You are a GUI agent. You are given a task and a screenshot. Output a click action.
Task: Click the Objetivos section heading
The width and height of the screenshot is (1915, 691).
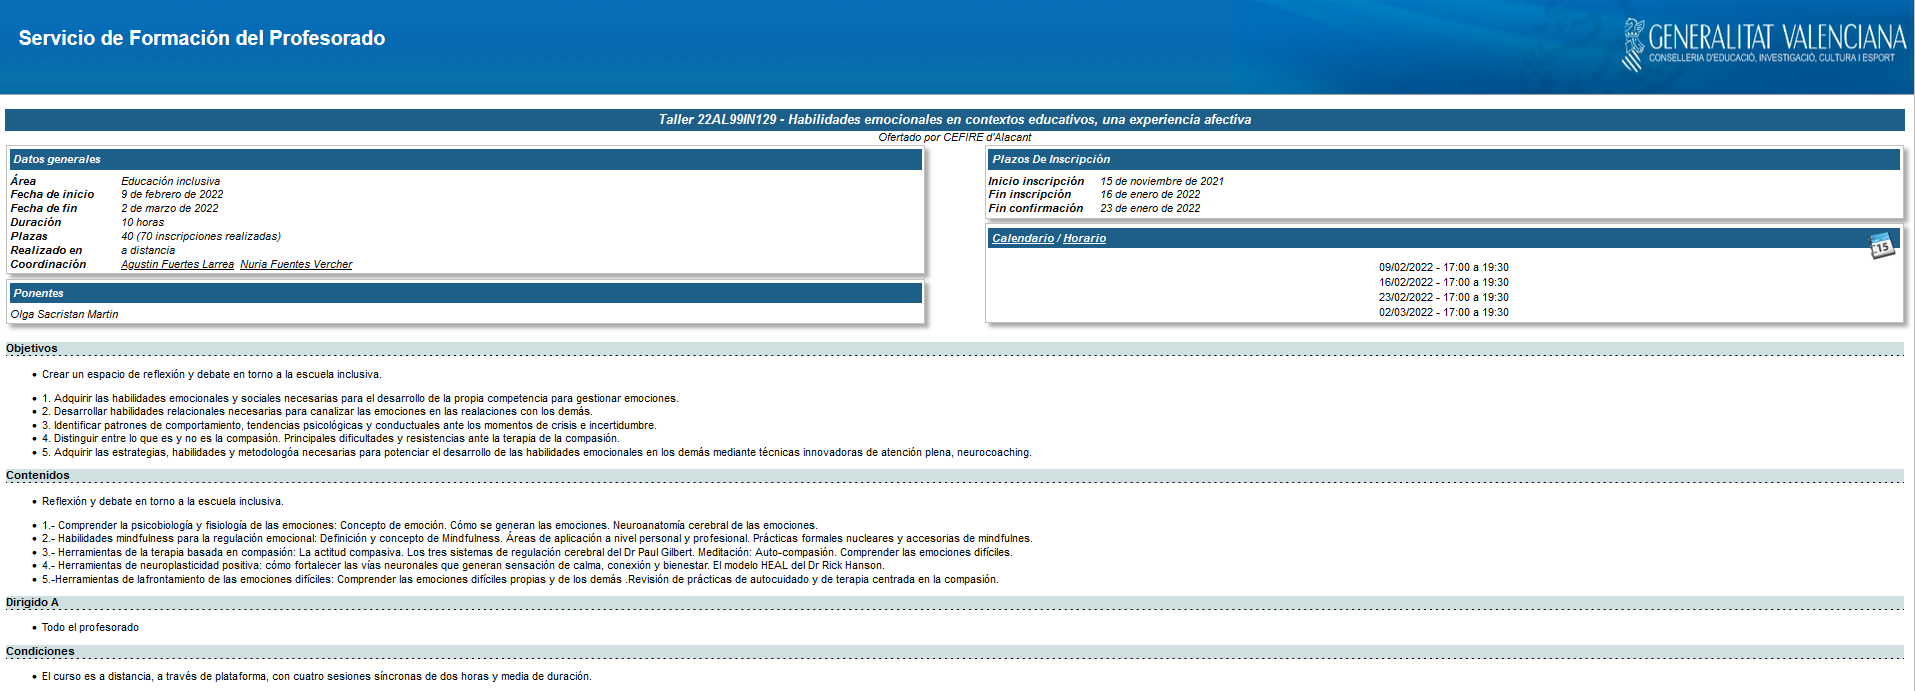pyautogui.click(x=32, y=348)
